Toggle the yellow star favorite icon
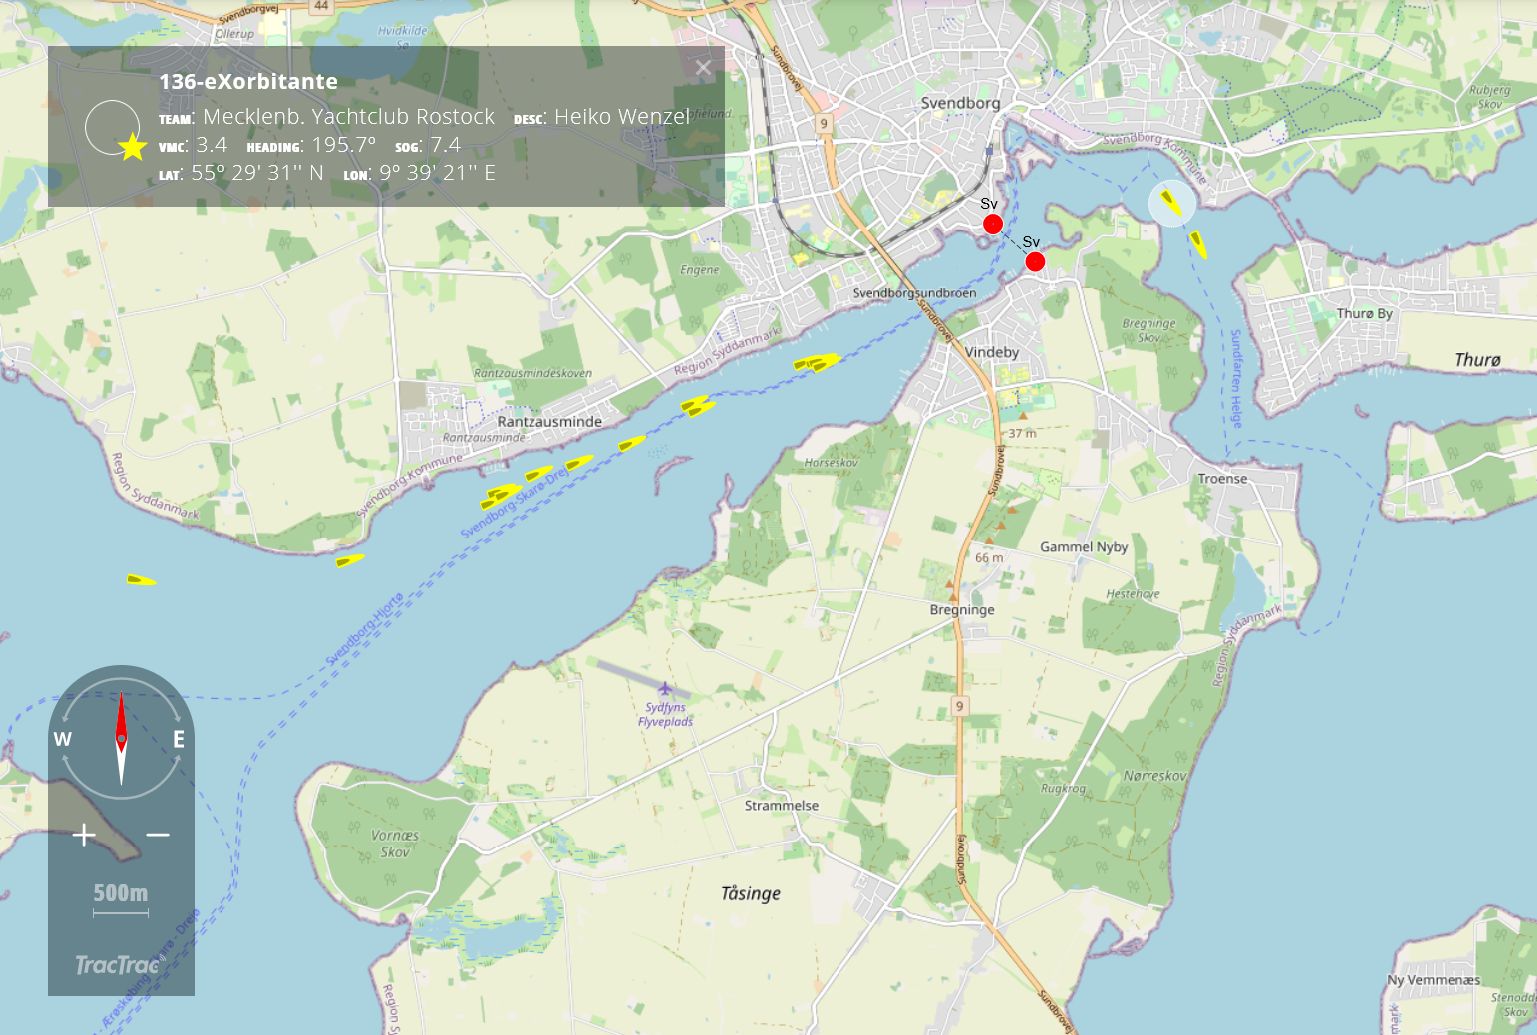This screenshot has width=1537, height=1035. tap(133, 148)
